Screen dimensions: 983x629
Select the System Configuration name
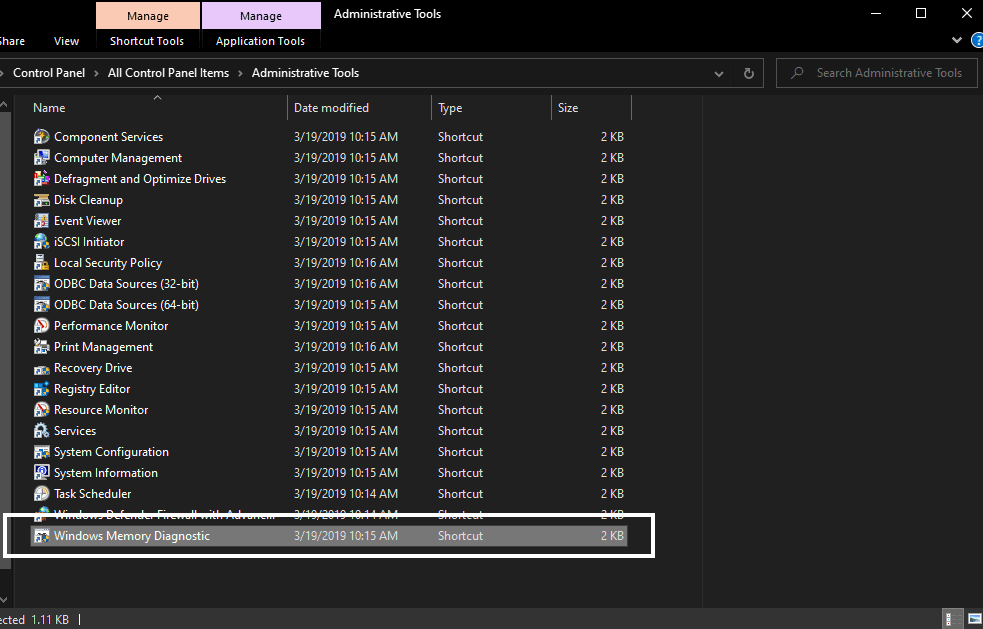[x=111, y=452]
